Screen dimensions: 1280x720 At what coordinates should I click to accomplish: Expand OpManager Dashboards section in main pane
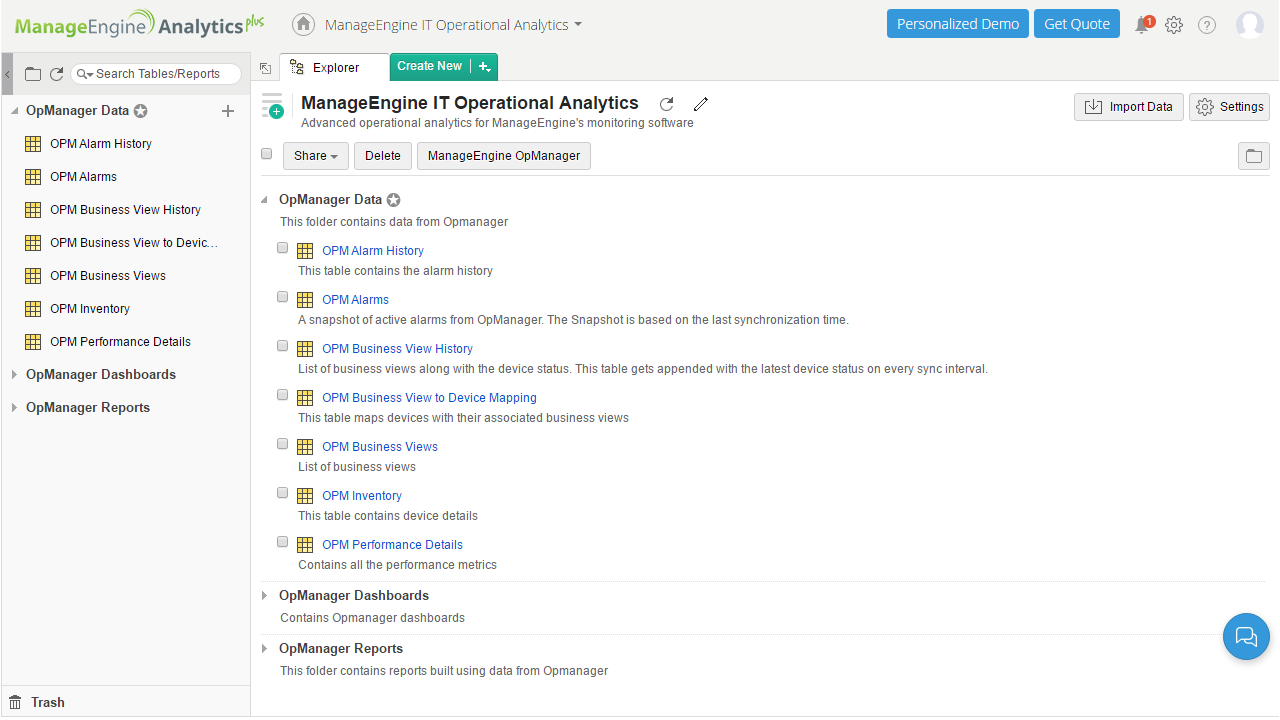coord(265,596)
